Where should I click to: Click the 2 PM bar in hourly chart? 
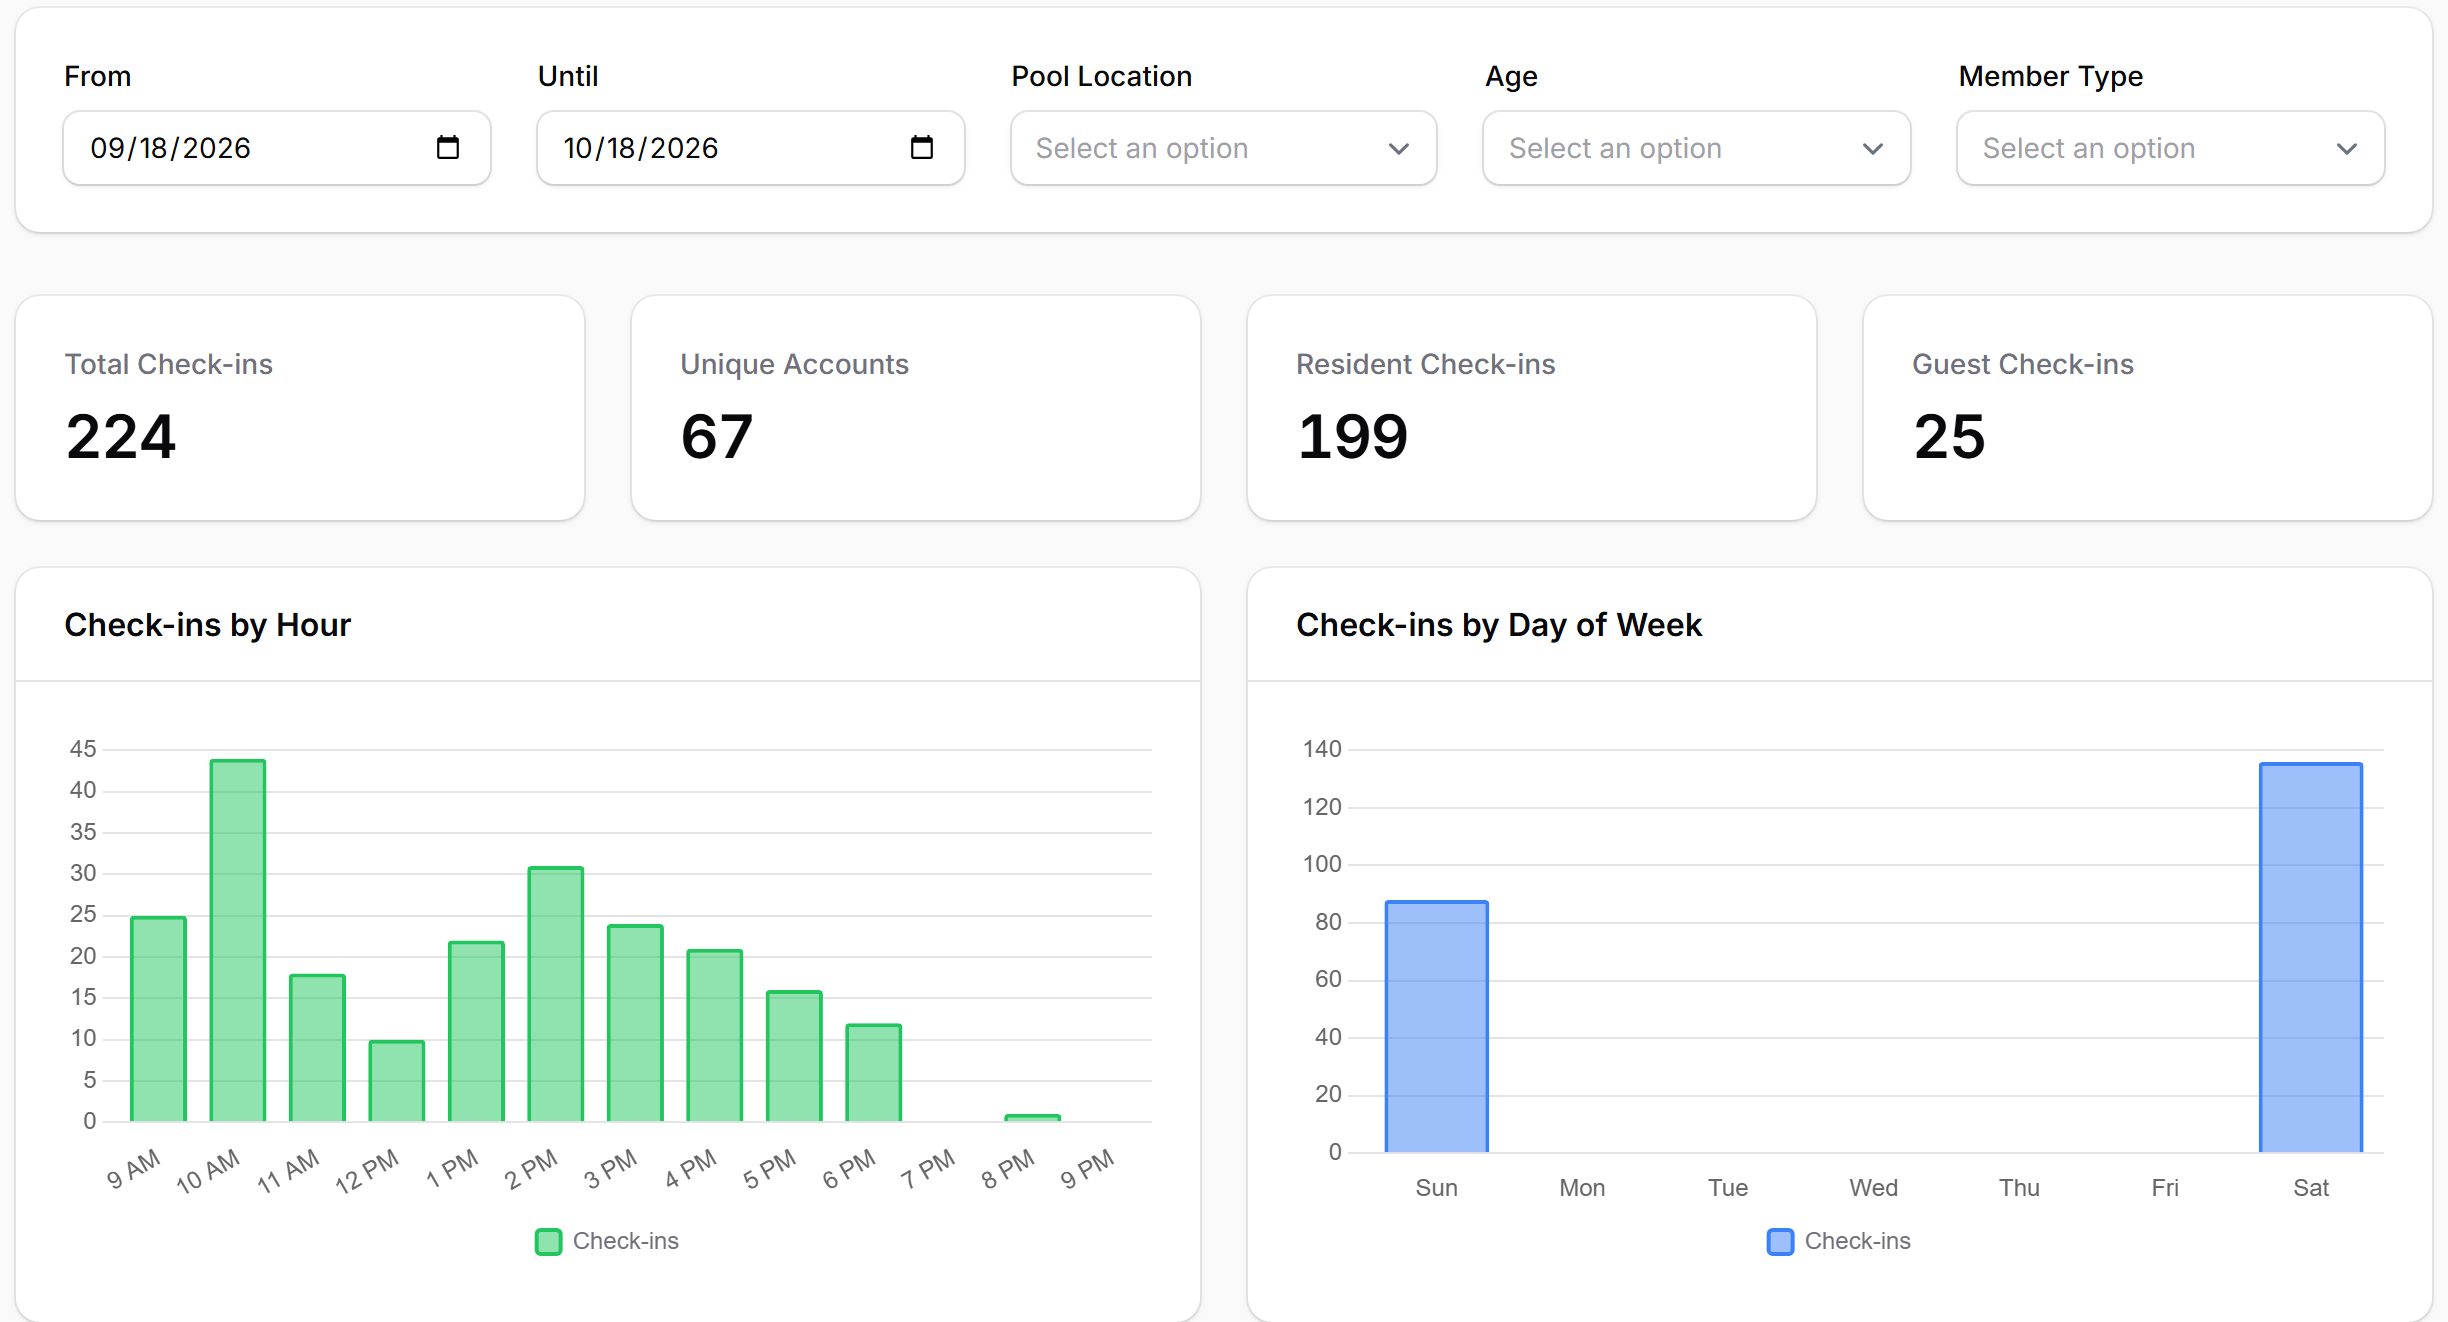[x=556, y=994]
